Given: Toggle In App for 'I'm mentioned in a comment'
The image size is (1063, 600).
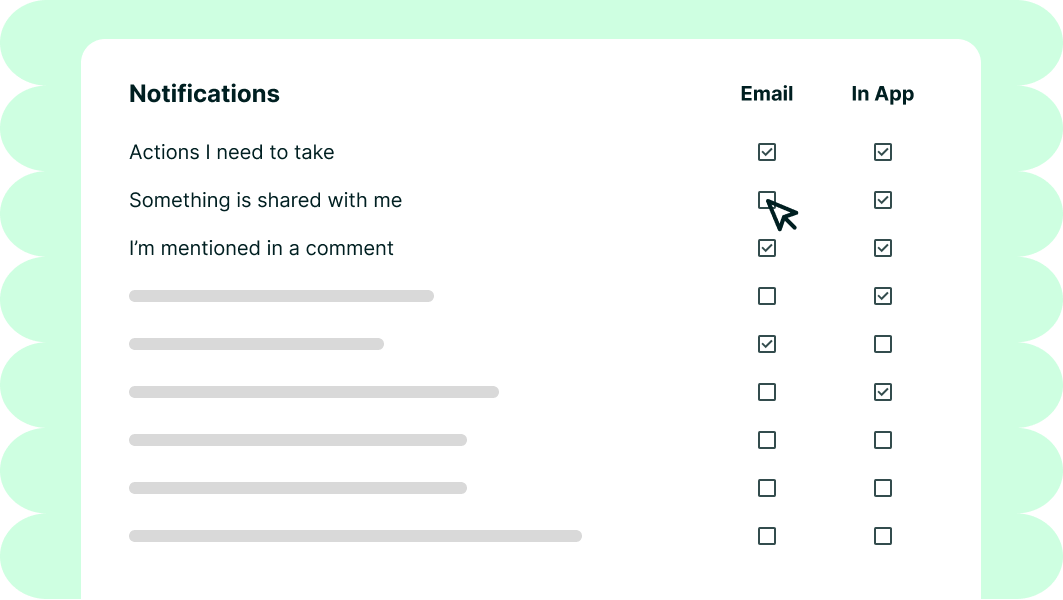Looking at the screenshot, I should [x=883, y=248].
